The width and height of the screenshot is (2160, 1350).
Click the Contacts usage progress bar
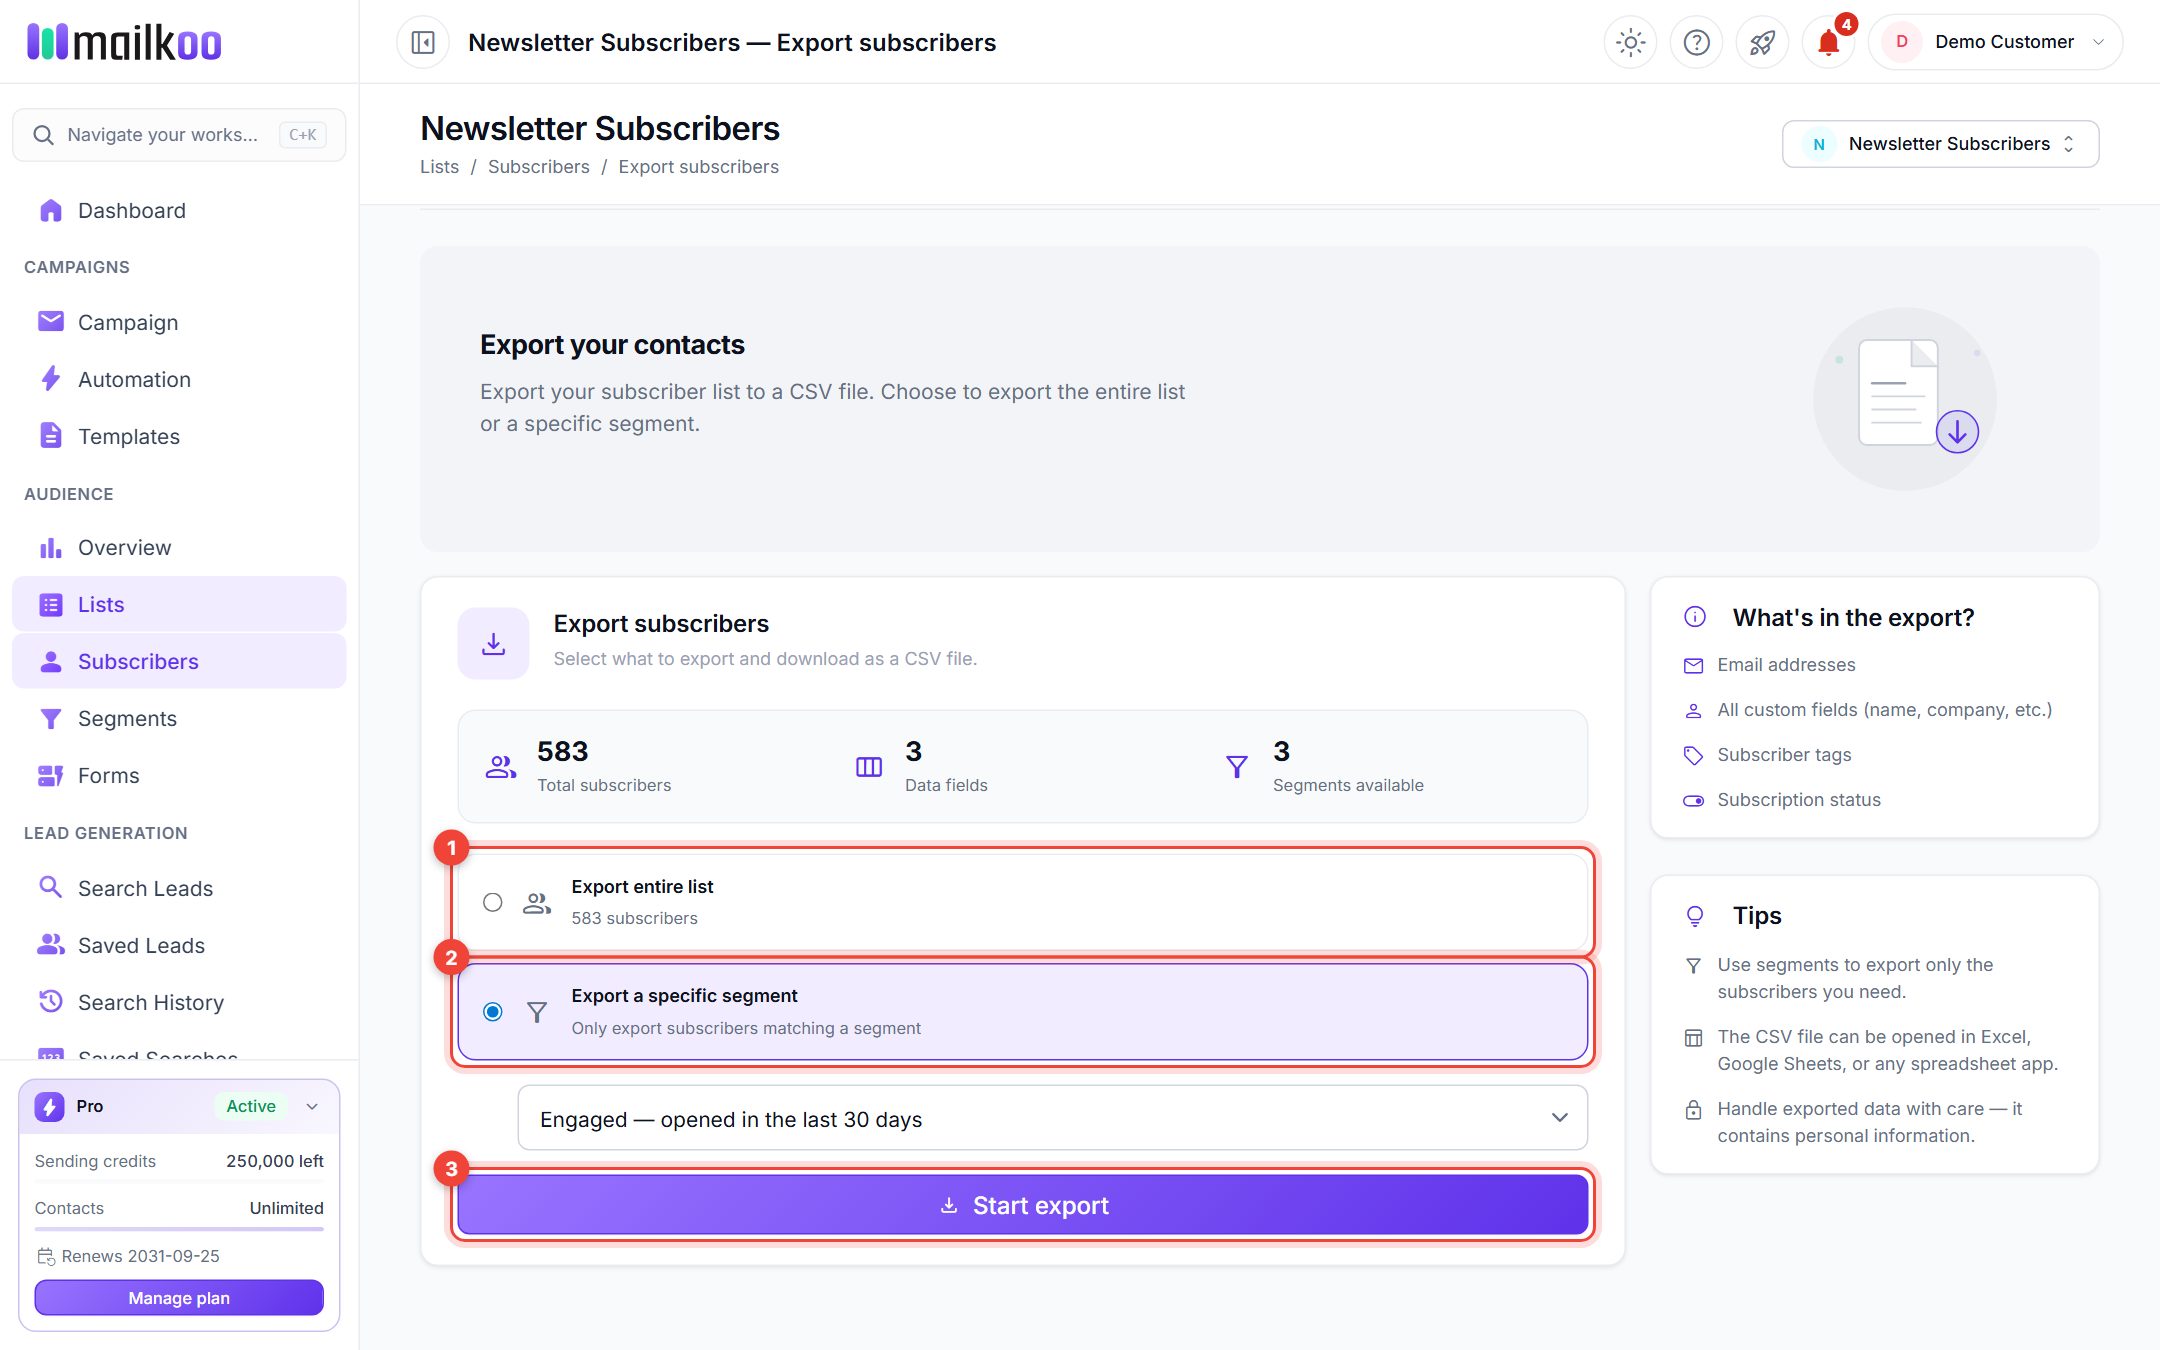point(179,1229)
